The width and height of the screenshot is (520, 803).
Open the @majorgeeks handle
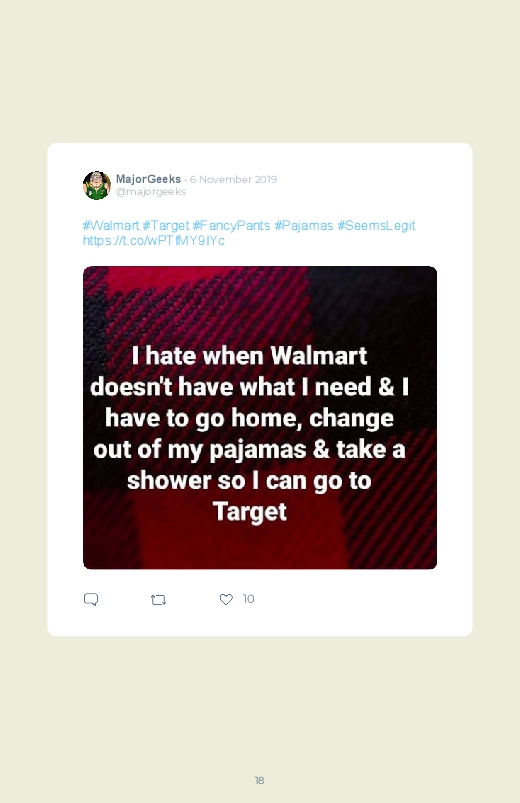pos(151,192)
